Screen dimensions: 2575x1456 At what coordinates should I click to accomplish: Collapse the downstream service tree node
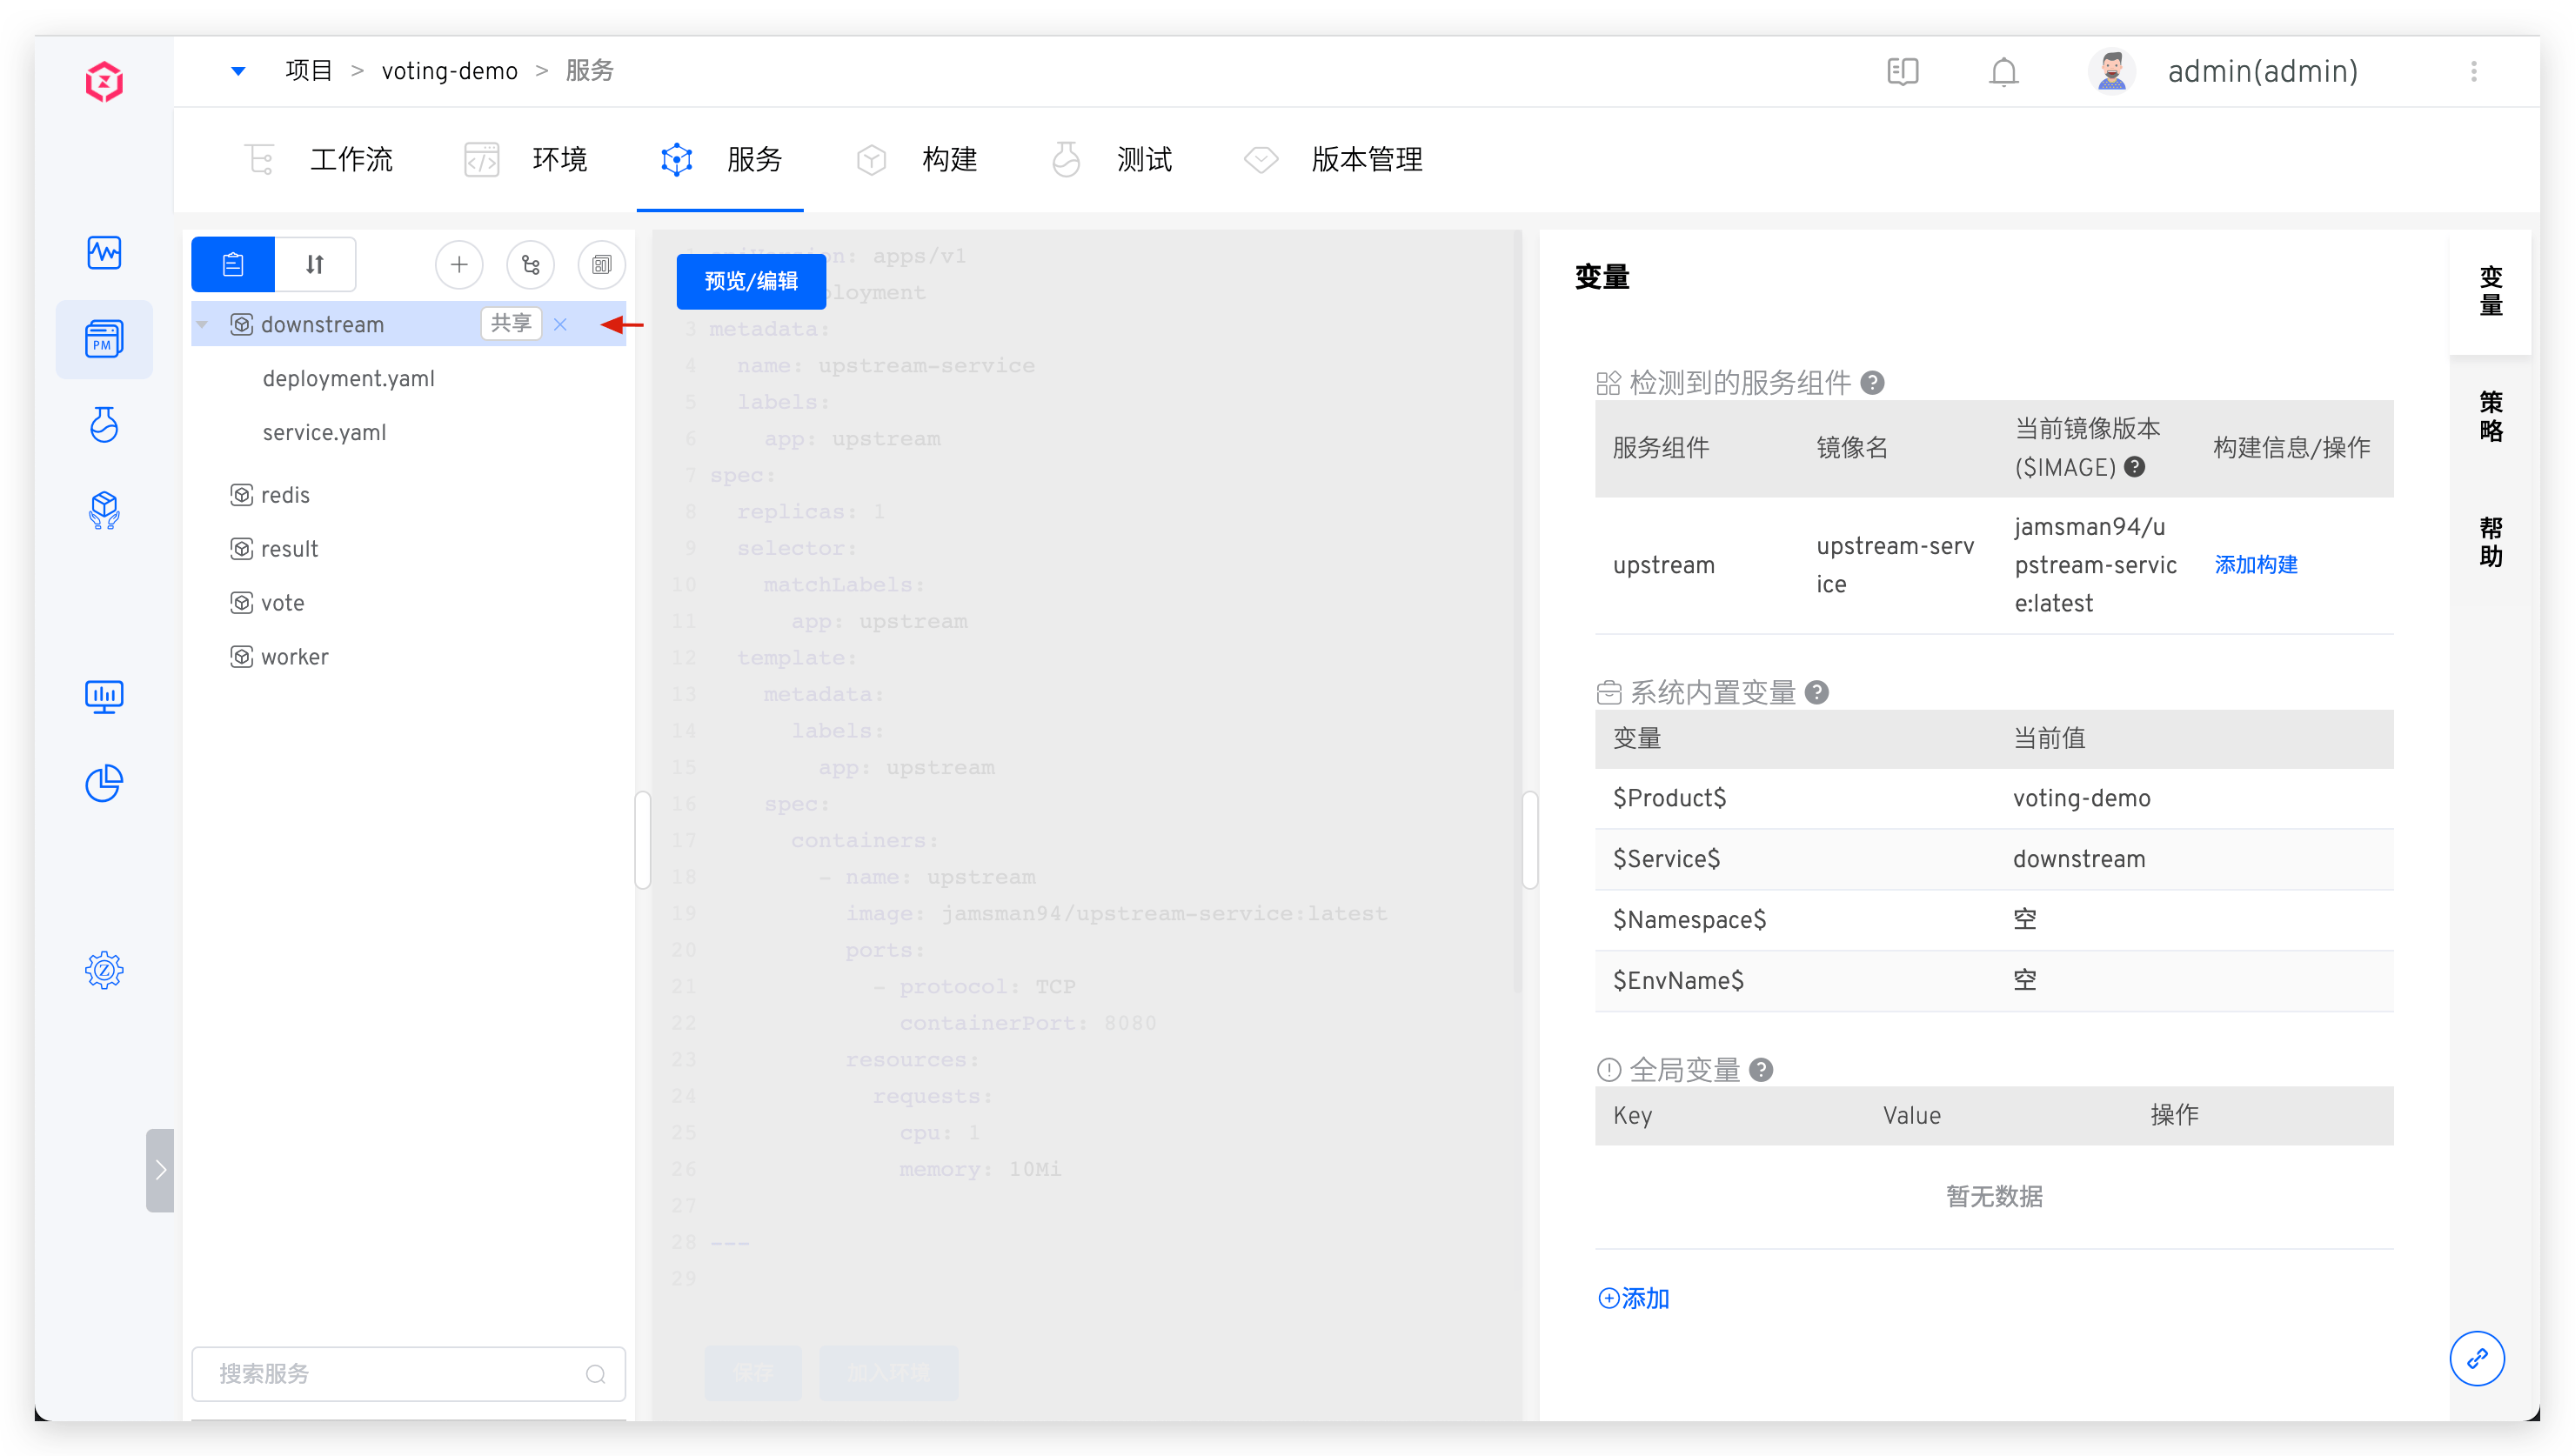click(203, 324)
